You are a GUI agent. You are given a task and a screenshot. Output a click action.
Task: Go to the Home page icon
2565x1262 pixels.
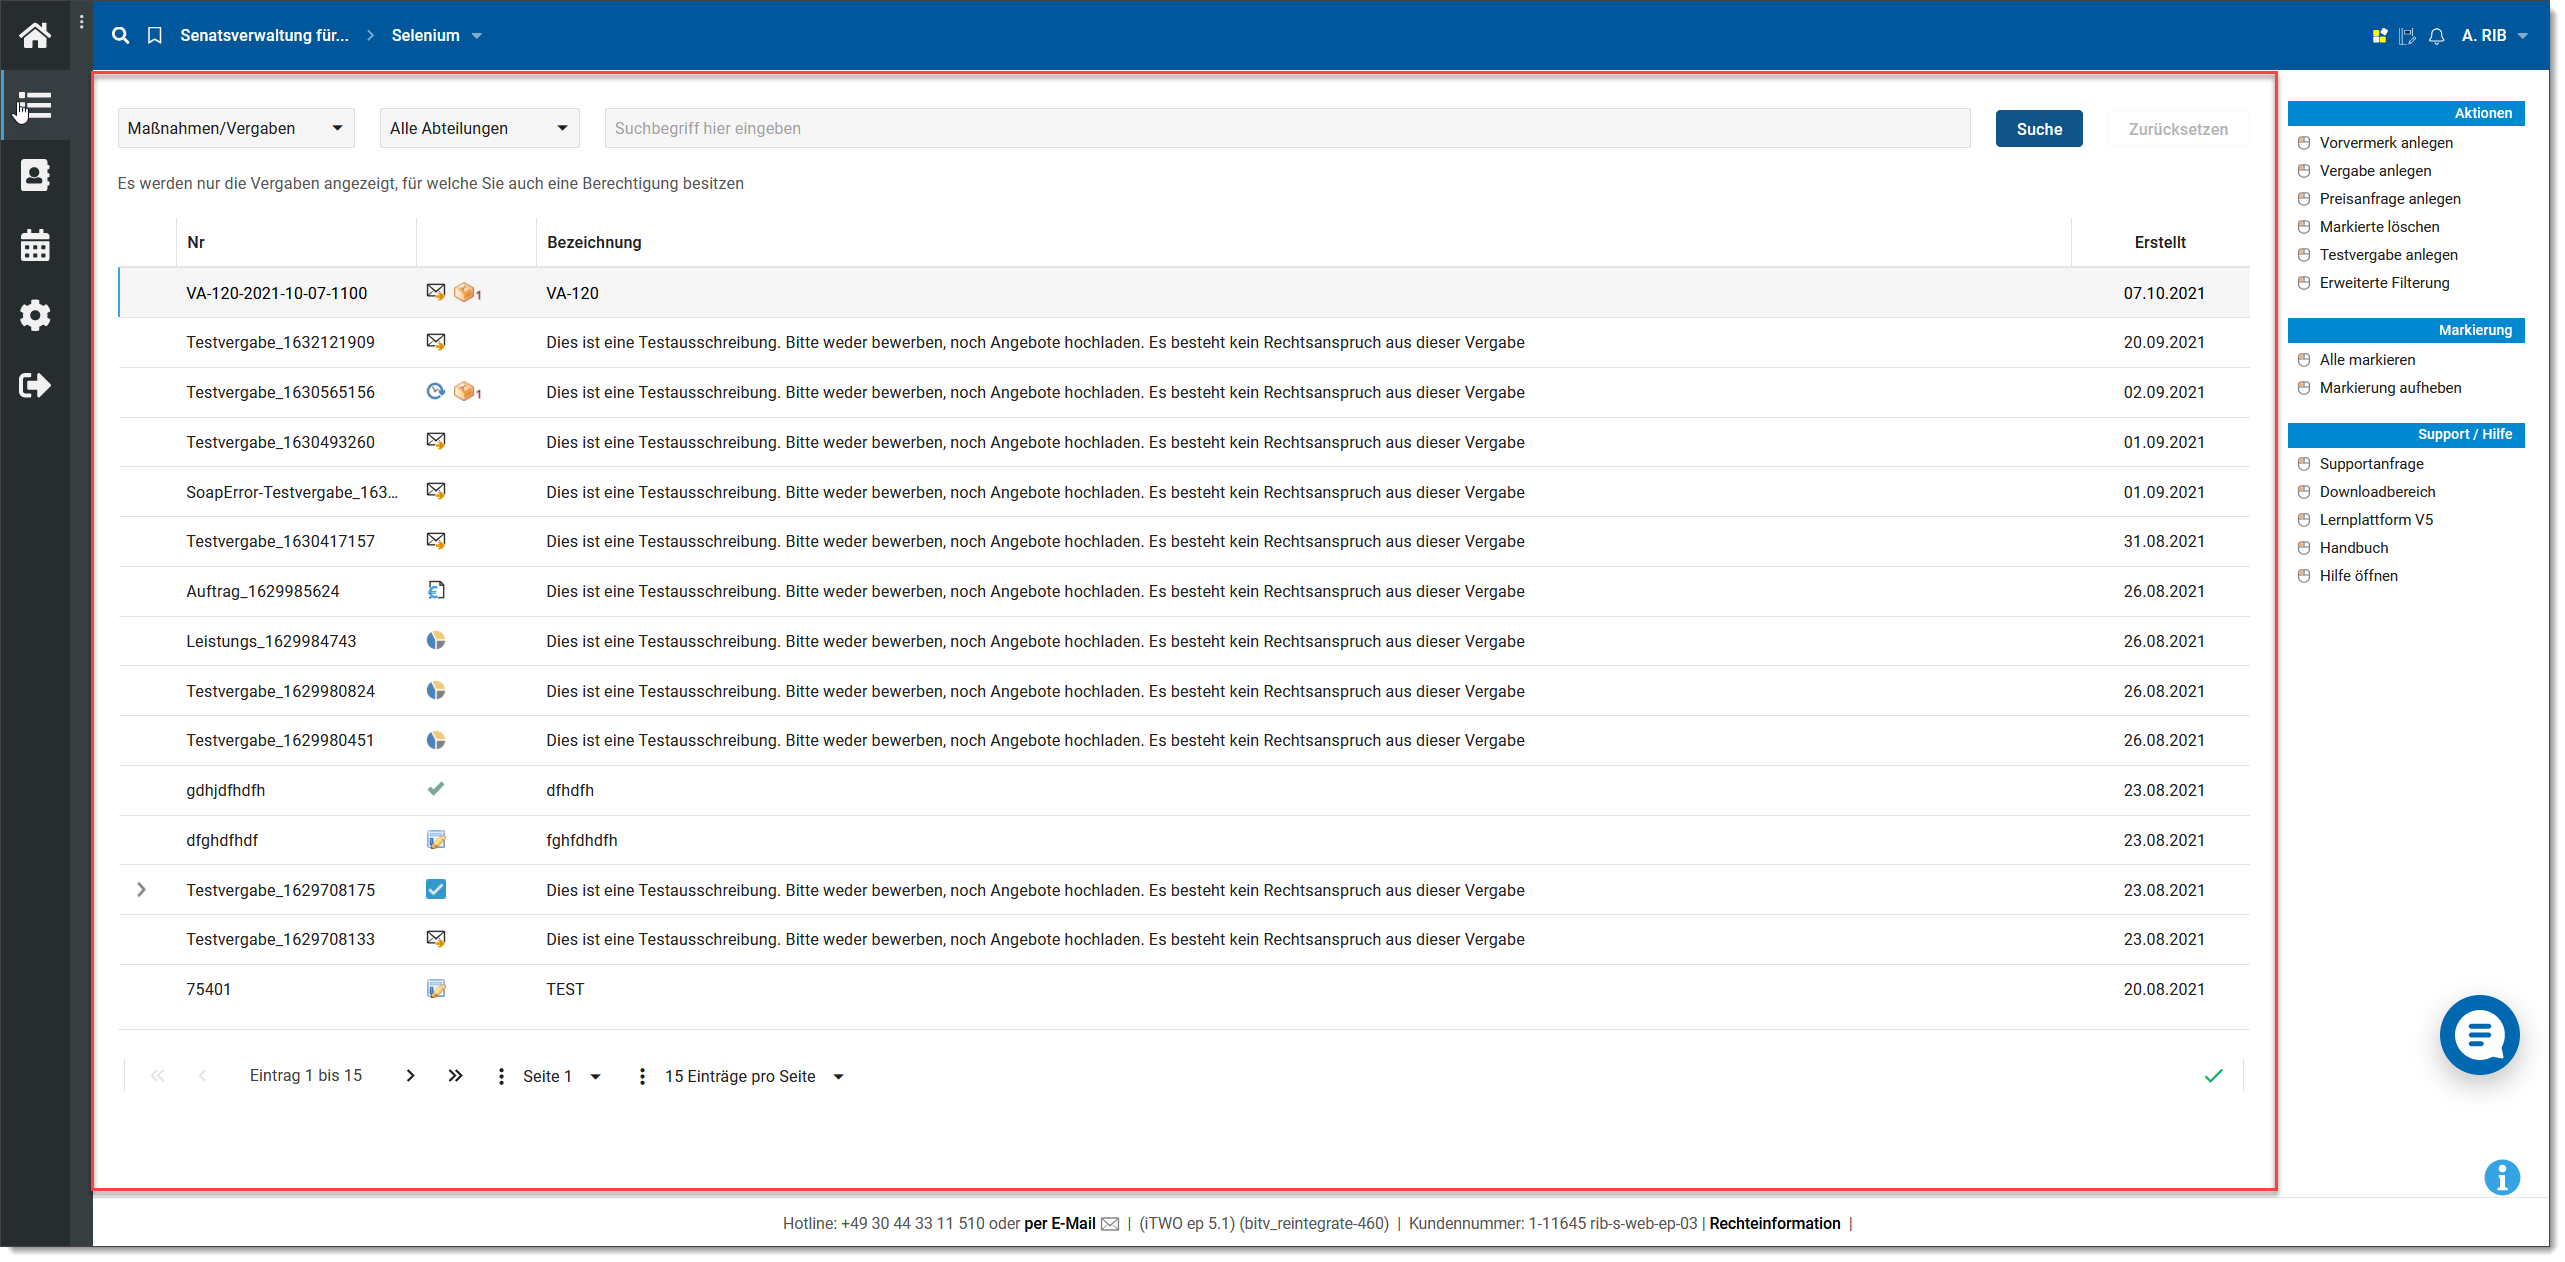pos(35,36)
